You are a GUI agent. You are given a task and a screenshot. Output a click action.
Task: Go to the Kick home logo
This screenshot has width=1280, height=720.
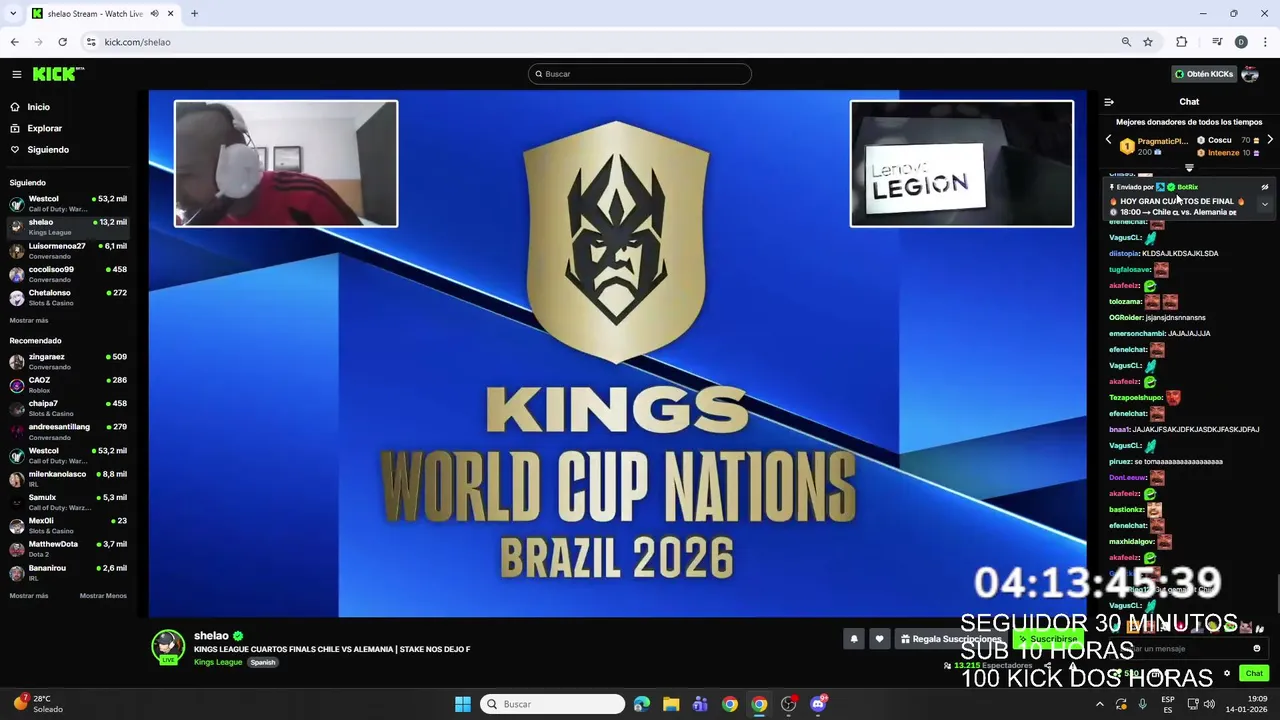tap(58, 74)
